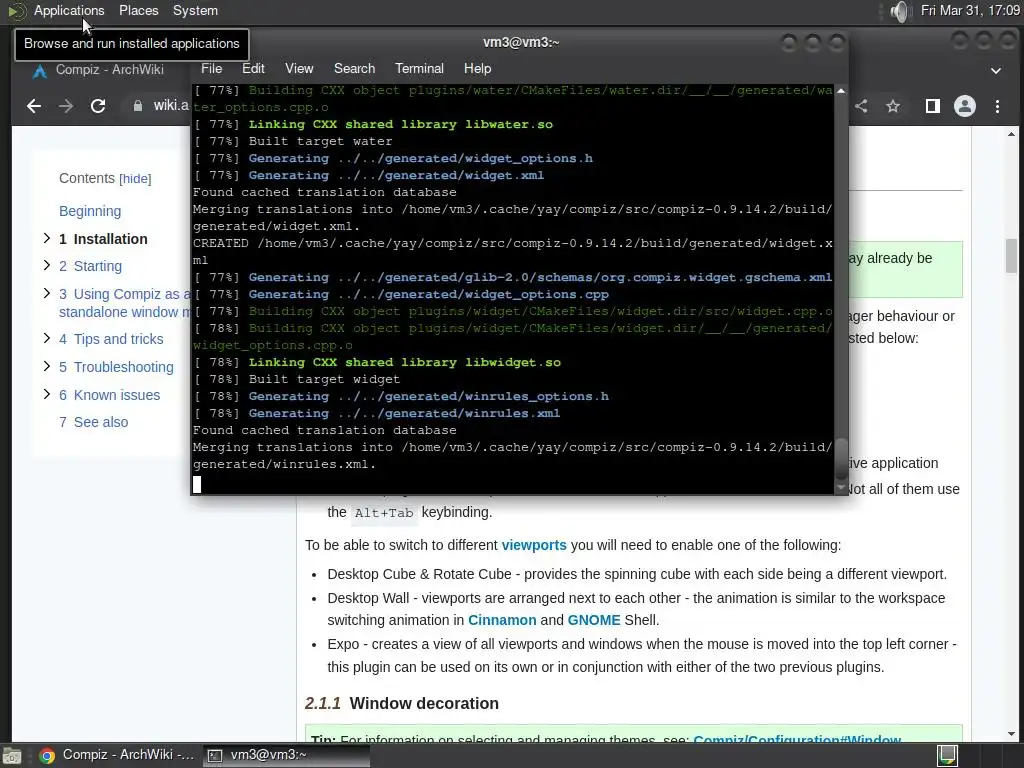The image size is (1024, 768).
Task: Open Troubleshooting contents link
Action: coord(116,368)
